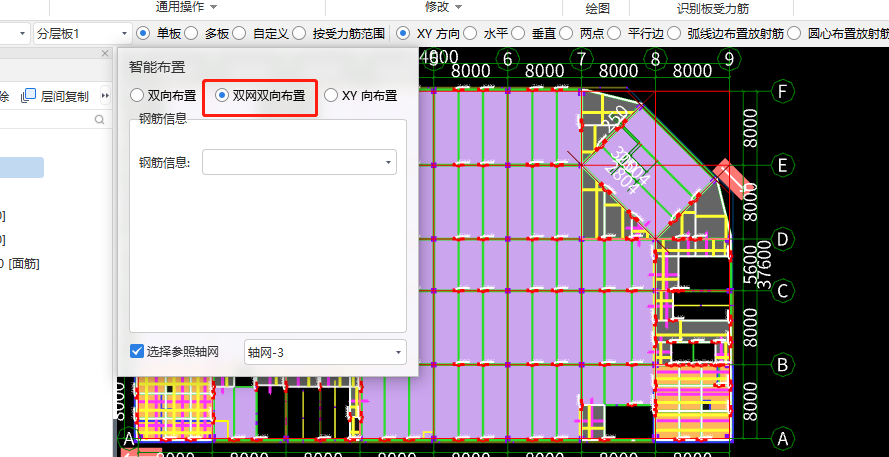This screenshot has width=889, height=457.
Task: Click axis bubble 7 at the top
Action: [x=581, y=58]
